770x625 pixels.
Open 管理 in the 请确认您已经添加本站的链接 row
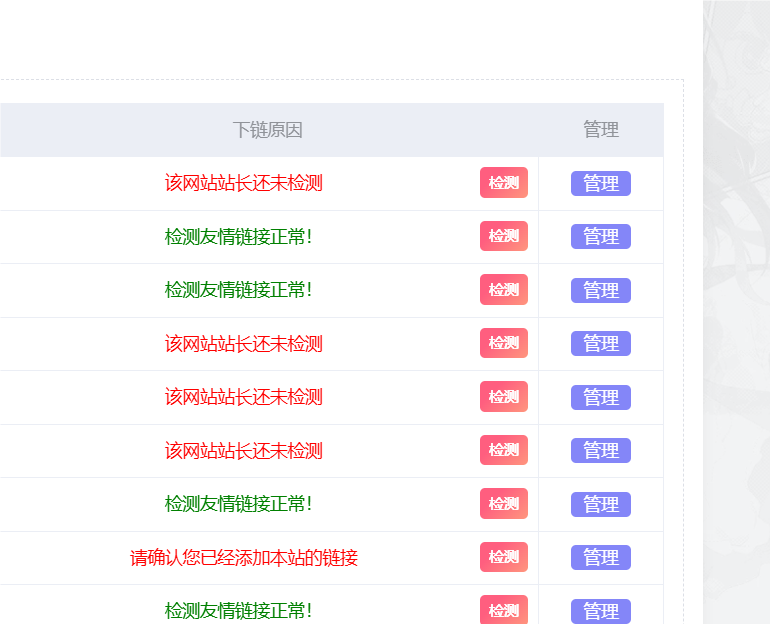point(601,558)
